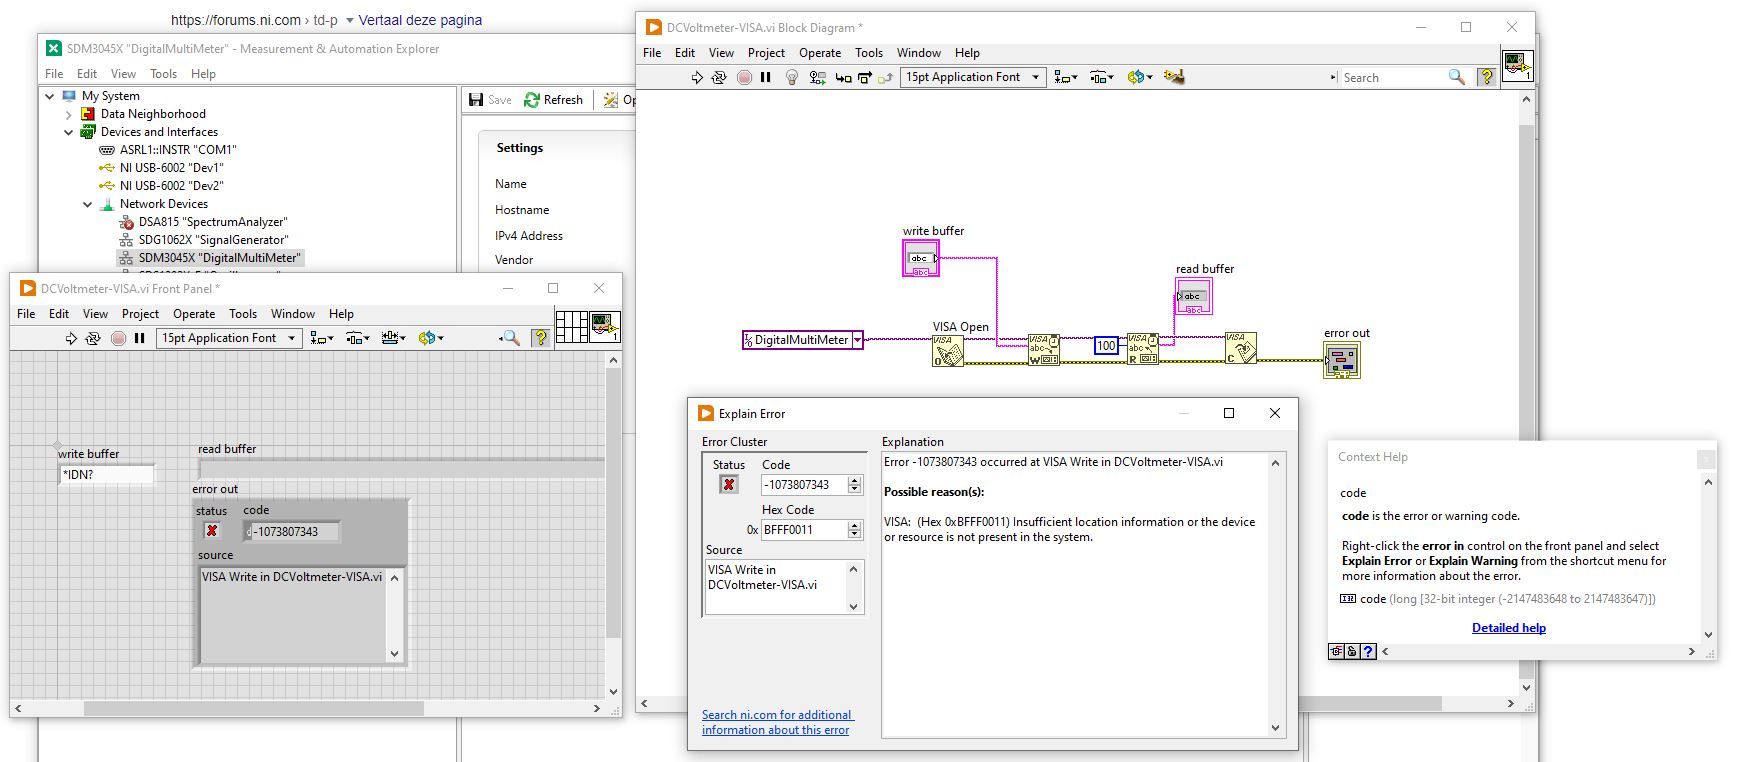Toggle Context Help button in Block Diagram
The height and width of the screenshot is (762, 1751).
(1486, 77)
